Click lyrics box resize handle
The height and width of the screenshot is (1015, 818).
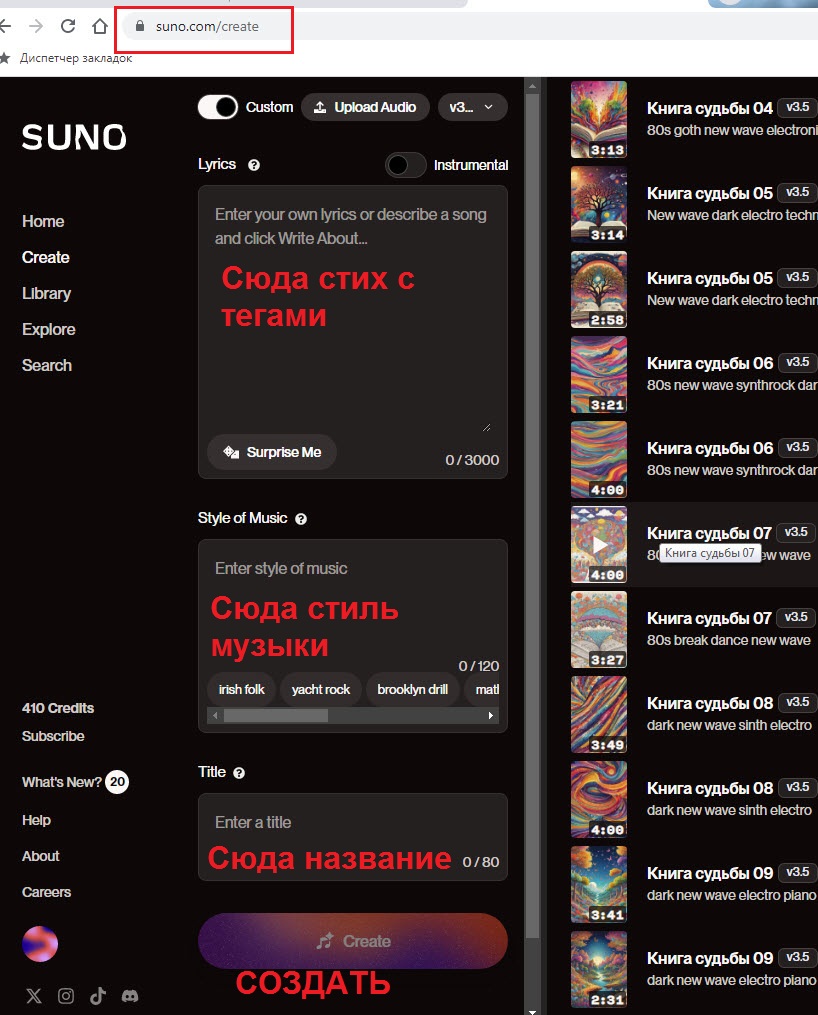487,427
